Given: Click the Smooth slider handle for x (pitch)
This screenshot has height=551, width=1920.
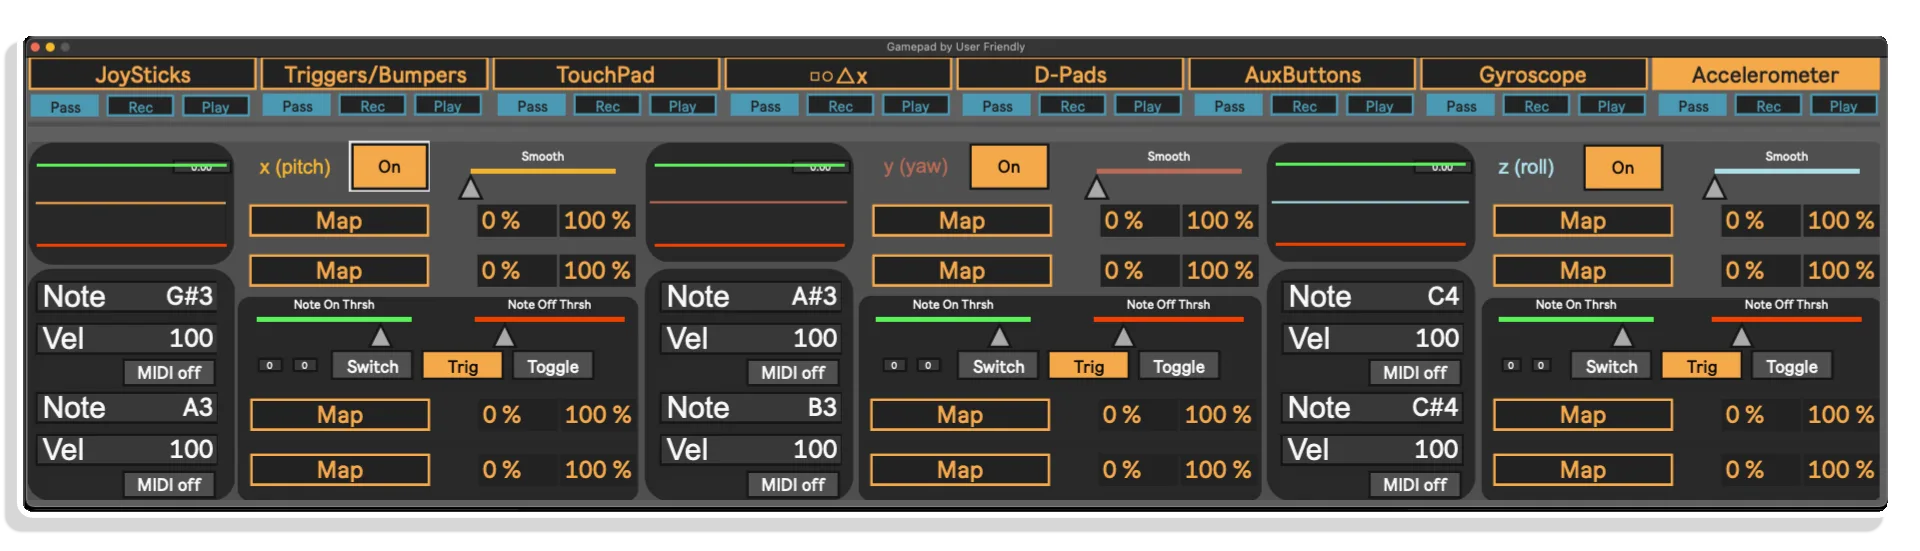Looking at the screenshot, I should pos(470,188).
